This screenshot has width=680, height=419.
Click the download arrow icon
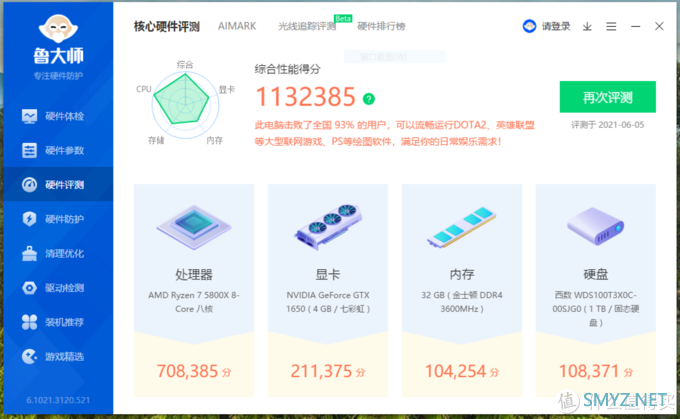[587, 27]
